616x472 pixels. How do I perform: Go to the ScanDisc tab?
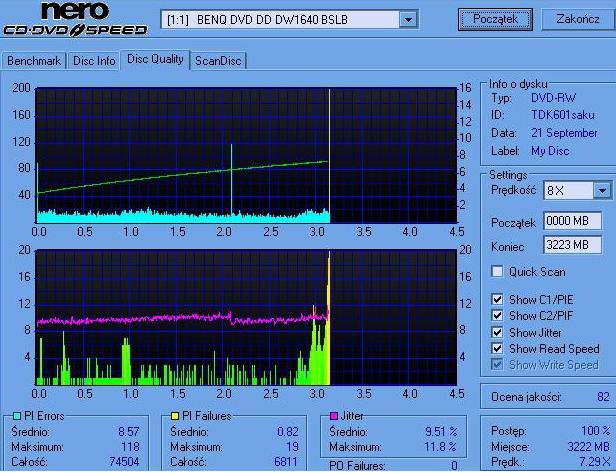[218, 61]
